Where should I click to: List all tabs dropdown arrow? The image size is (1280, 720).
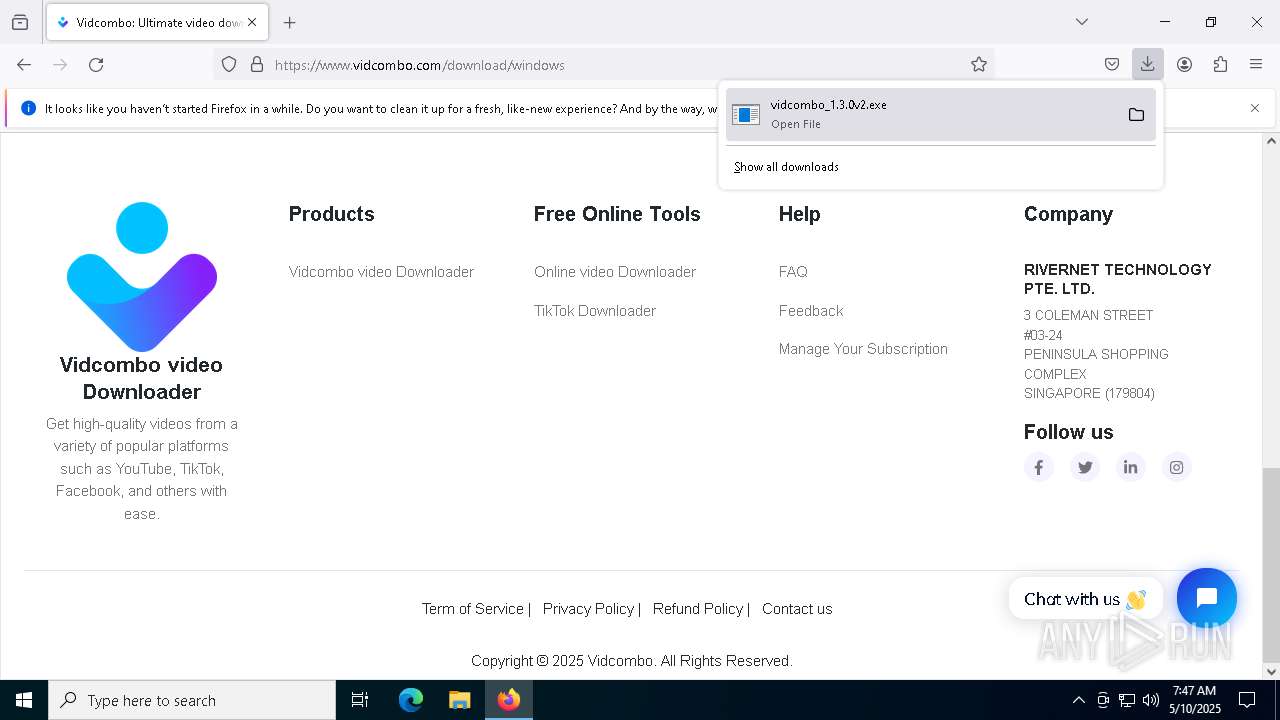click(1082, 22)
